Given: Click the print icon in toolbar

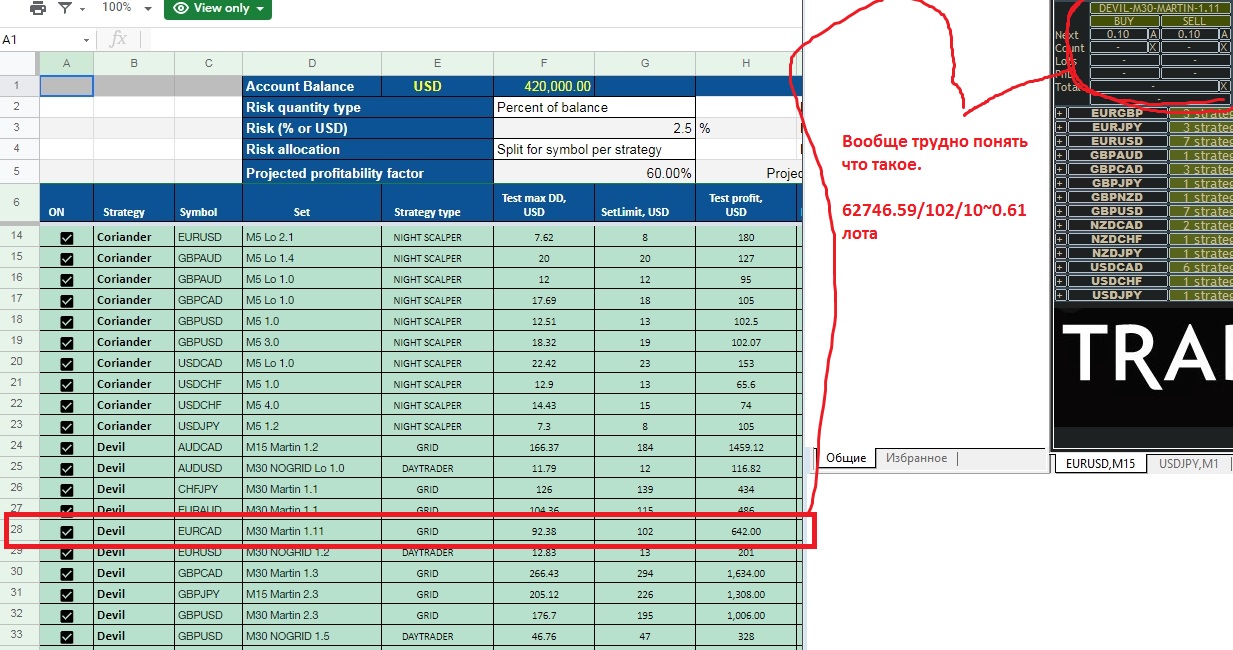Looking at the screenshot, I should 38,8.
